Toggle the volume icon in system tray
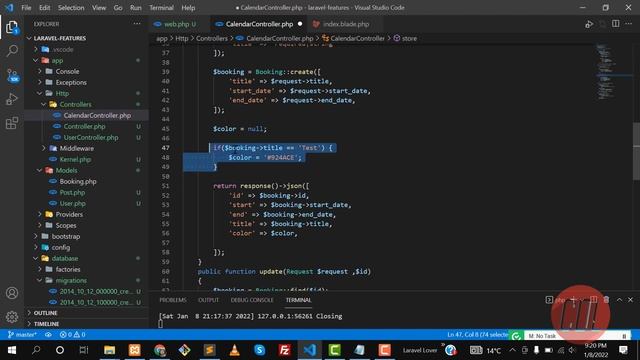This screenshot has height=360, width=640. pyautogui.click(x=573, y=350)
